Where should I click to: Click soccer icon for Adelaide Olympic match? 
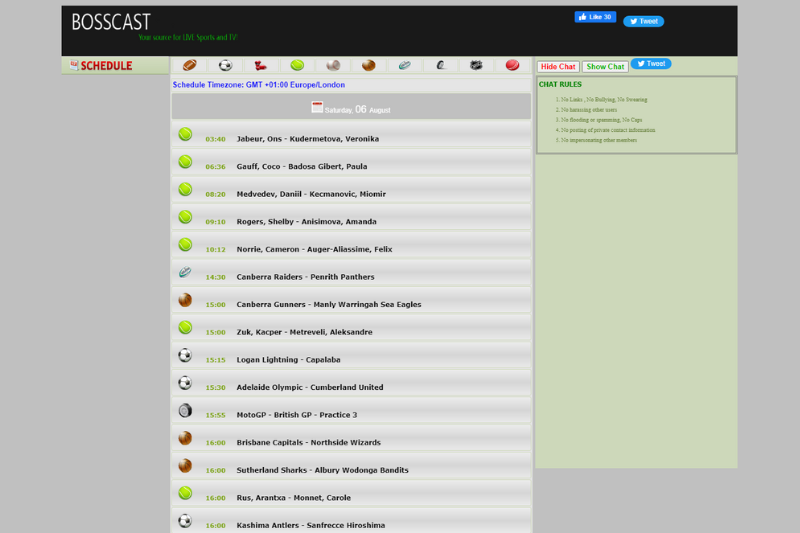pyautogui.click(x=185, y=383)
